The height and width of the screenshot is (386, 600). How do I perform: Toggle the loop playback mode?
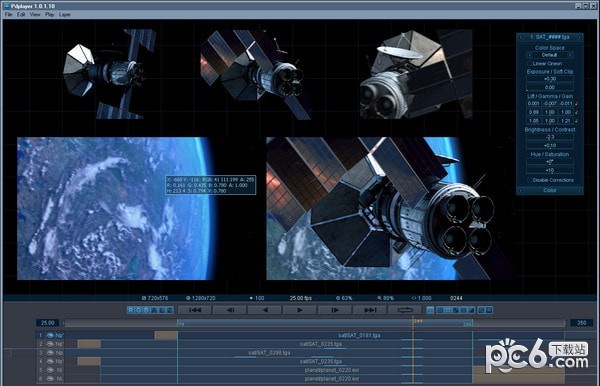(405, 310)
